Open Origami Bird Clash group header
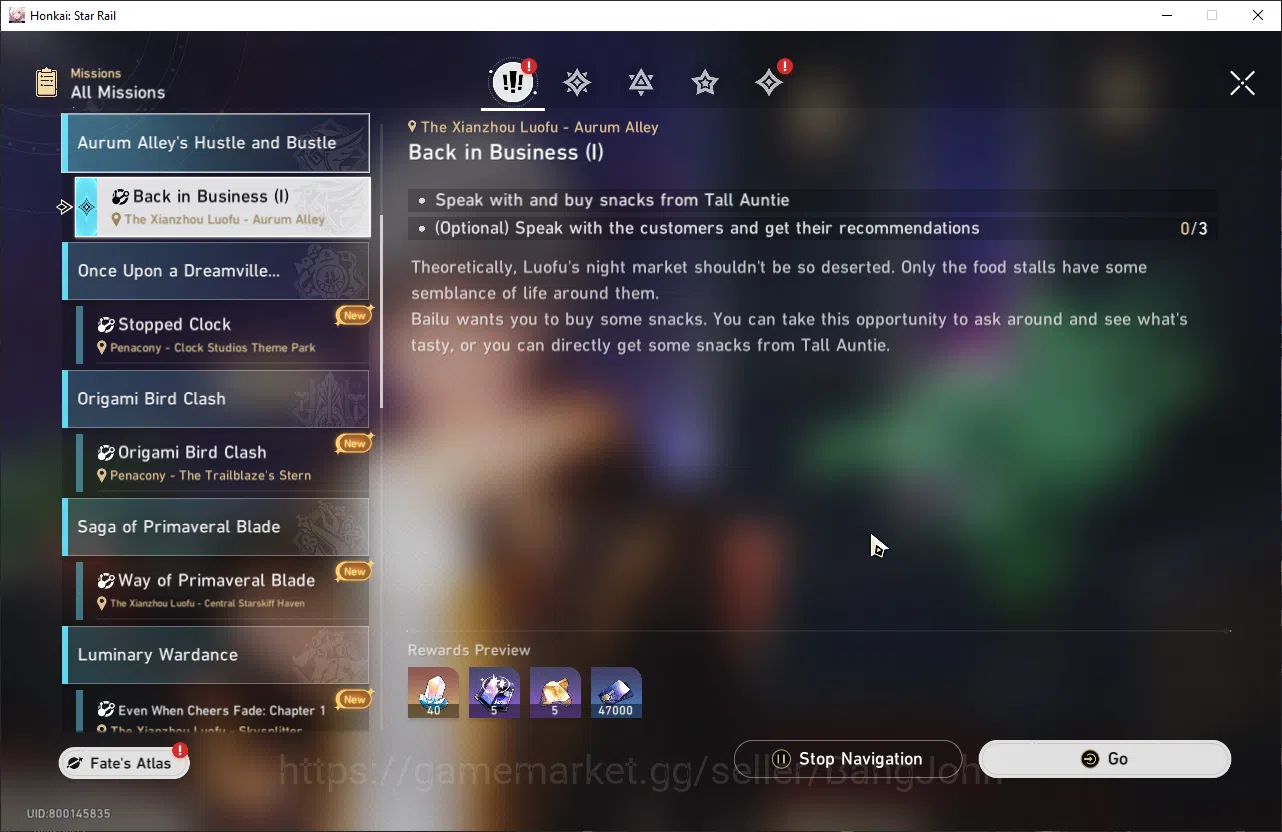 pyautogui.click(x=216, y=399)
